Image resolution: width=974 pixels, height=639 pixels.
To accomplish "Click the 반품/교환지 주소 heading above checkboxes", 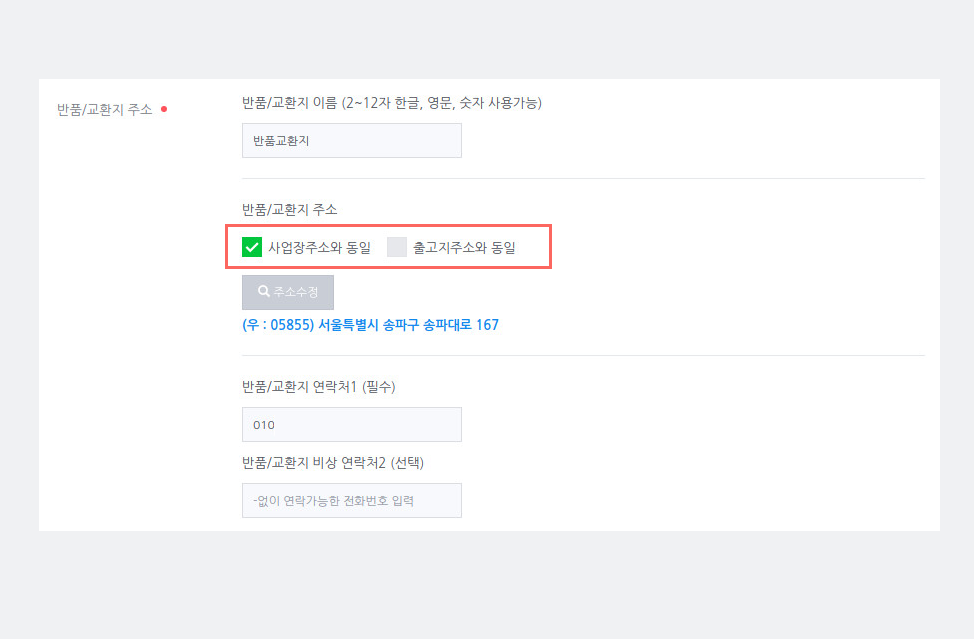I will click(x=289, y=210).
